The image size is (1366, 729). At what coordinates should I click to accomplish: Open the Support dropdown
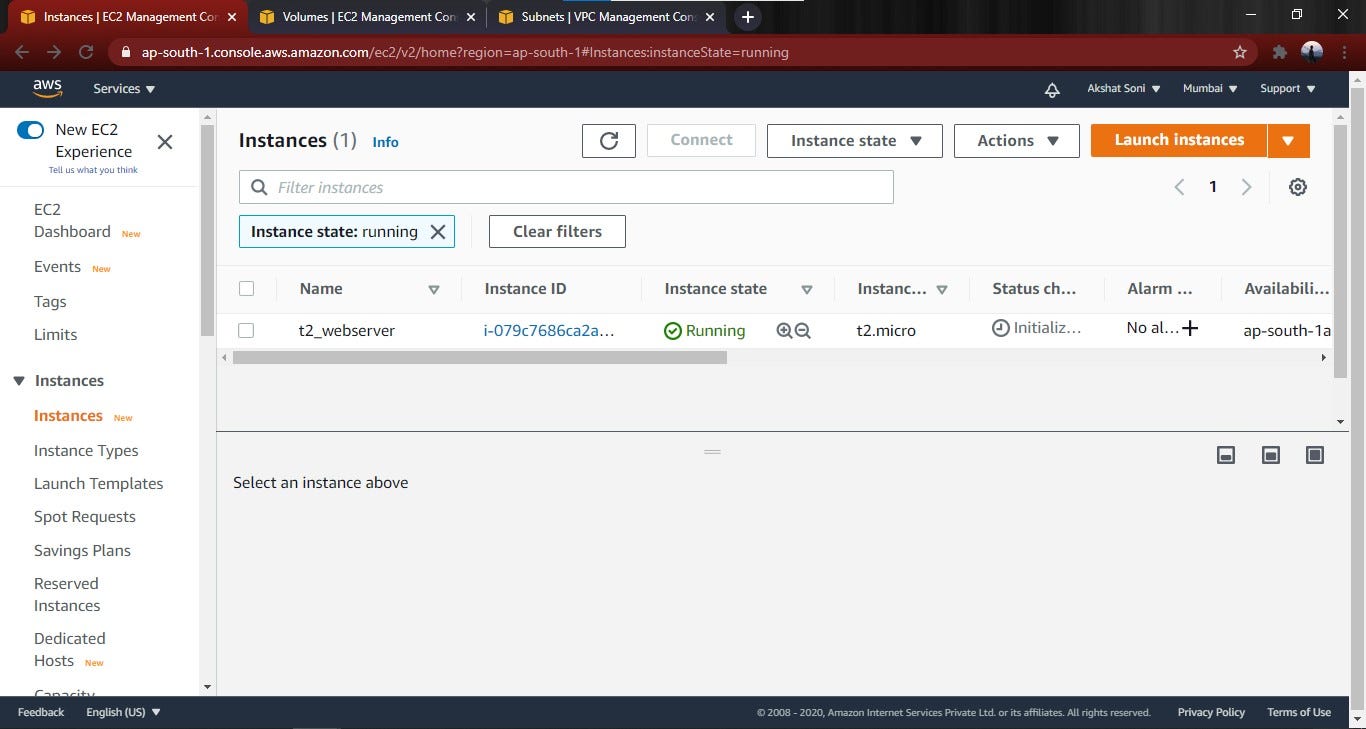pos(1288,89)
